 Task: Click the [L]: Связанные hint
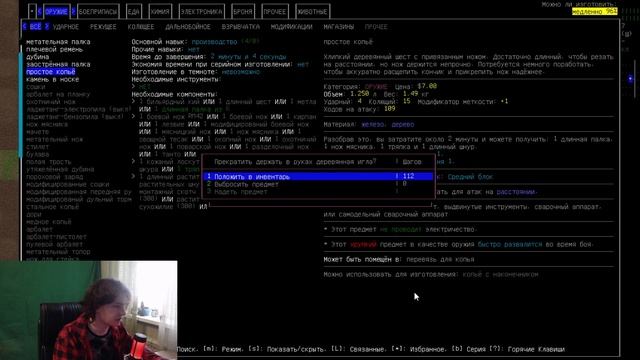[x=358, y=349]
